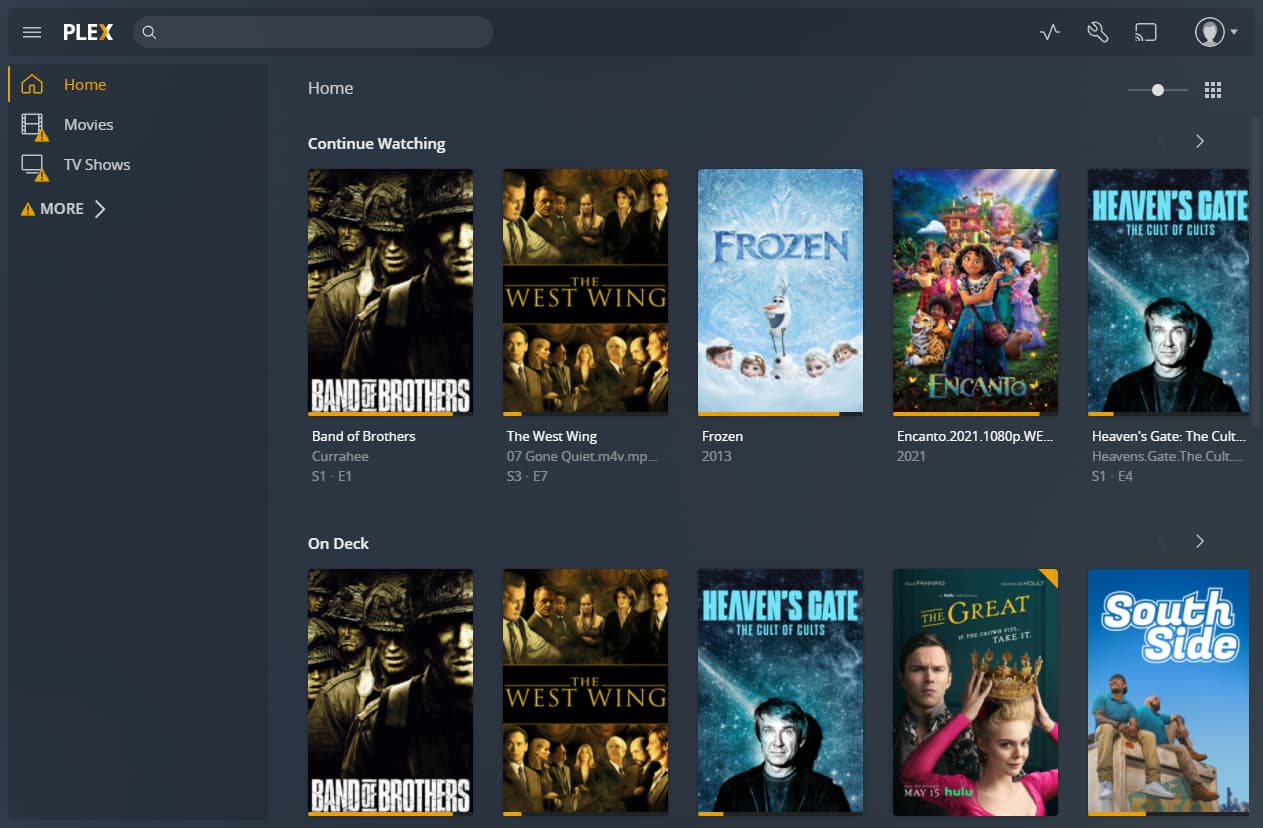Click the 2021 year under Encanto
Screen dimensions: 1263x828
pyautogui.click(x=911, y=456)
